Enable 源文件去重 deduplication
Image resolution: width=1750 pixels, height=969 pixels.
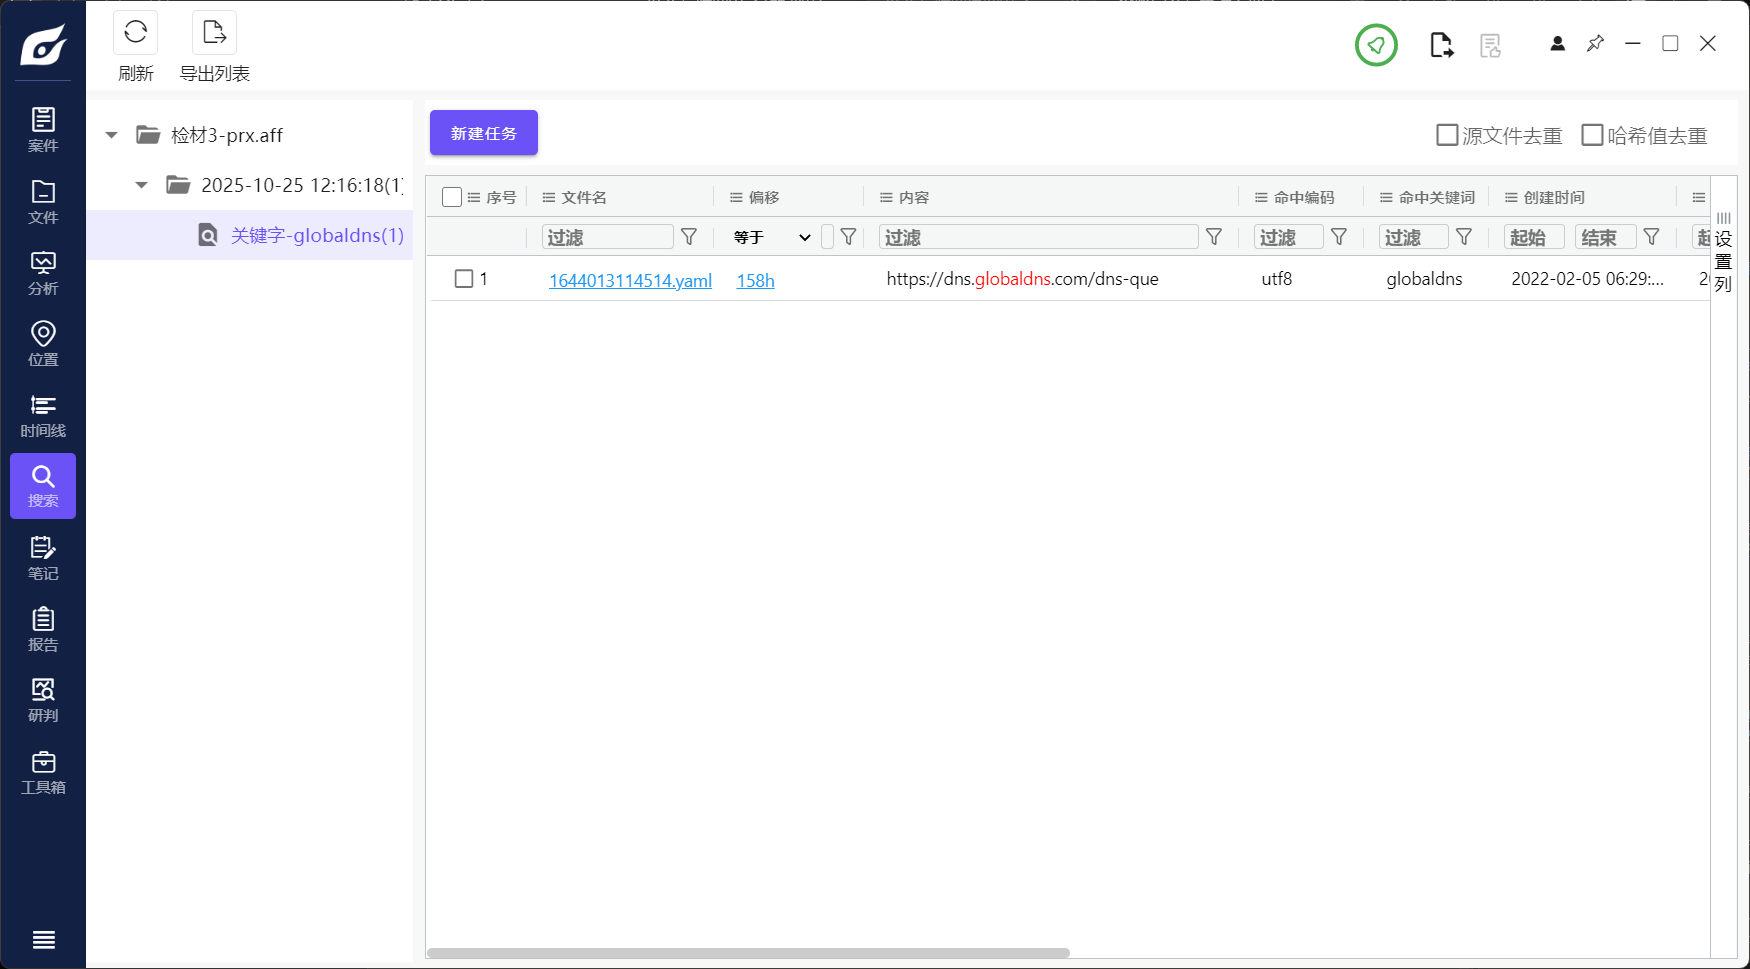point(1447,134)
